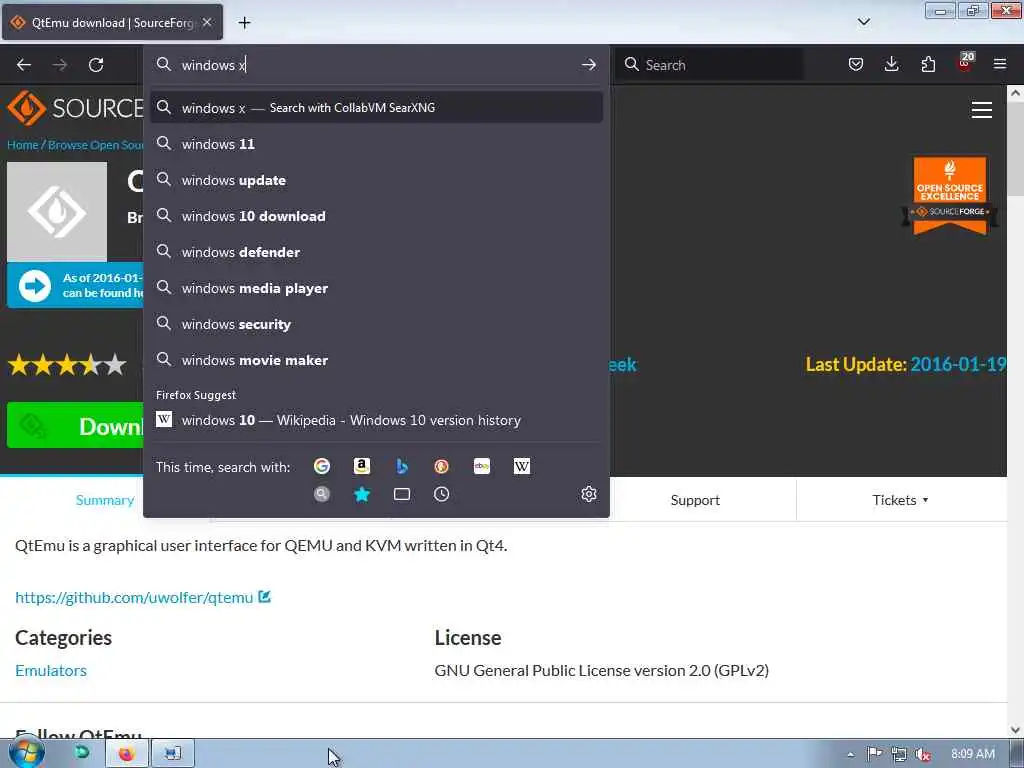
Task: Open the Downloads panel
Action: click(891, 64)
